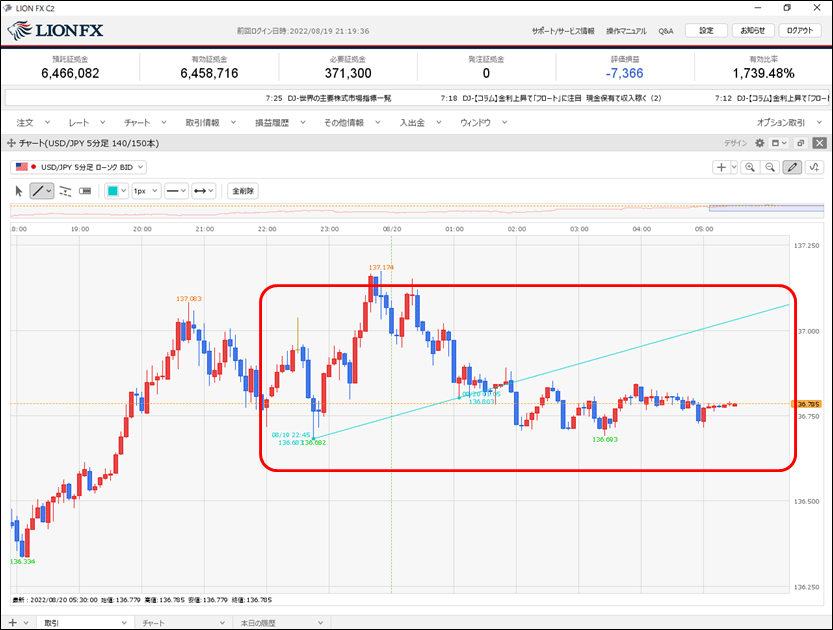Open the その他情報 other info menu
Viewport: 833px width, 630px height.
click(352, 123)
